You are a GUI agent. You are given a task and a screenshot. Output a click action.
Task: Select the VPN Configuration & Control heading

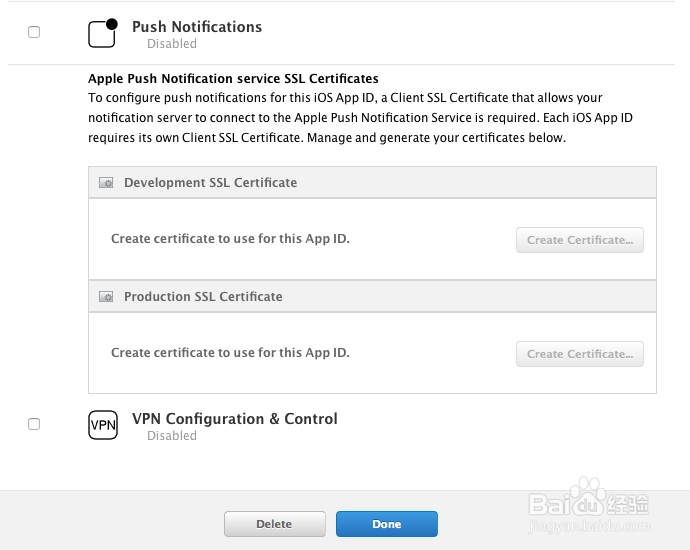click(x=235, y=419)
